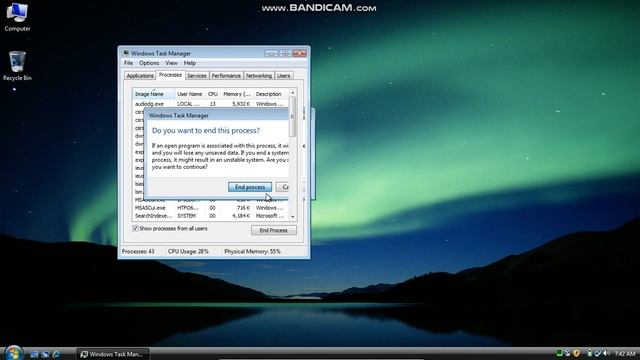Click End Process button in Task Manager window
The image size is (640, 360).
click(x=274, y=230)
